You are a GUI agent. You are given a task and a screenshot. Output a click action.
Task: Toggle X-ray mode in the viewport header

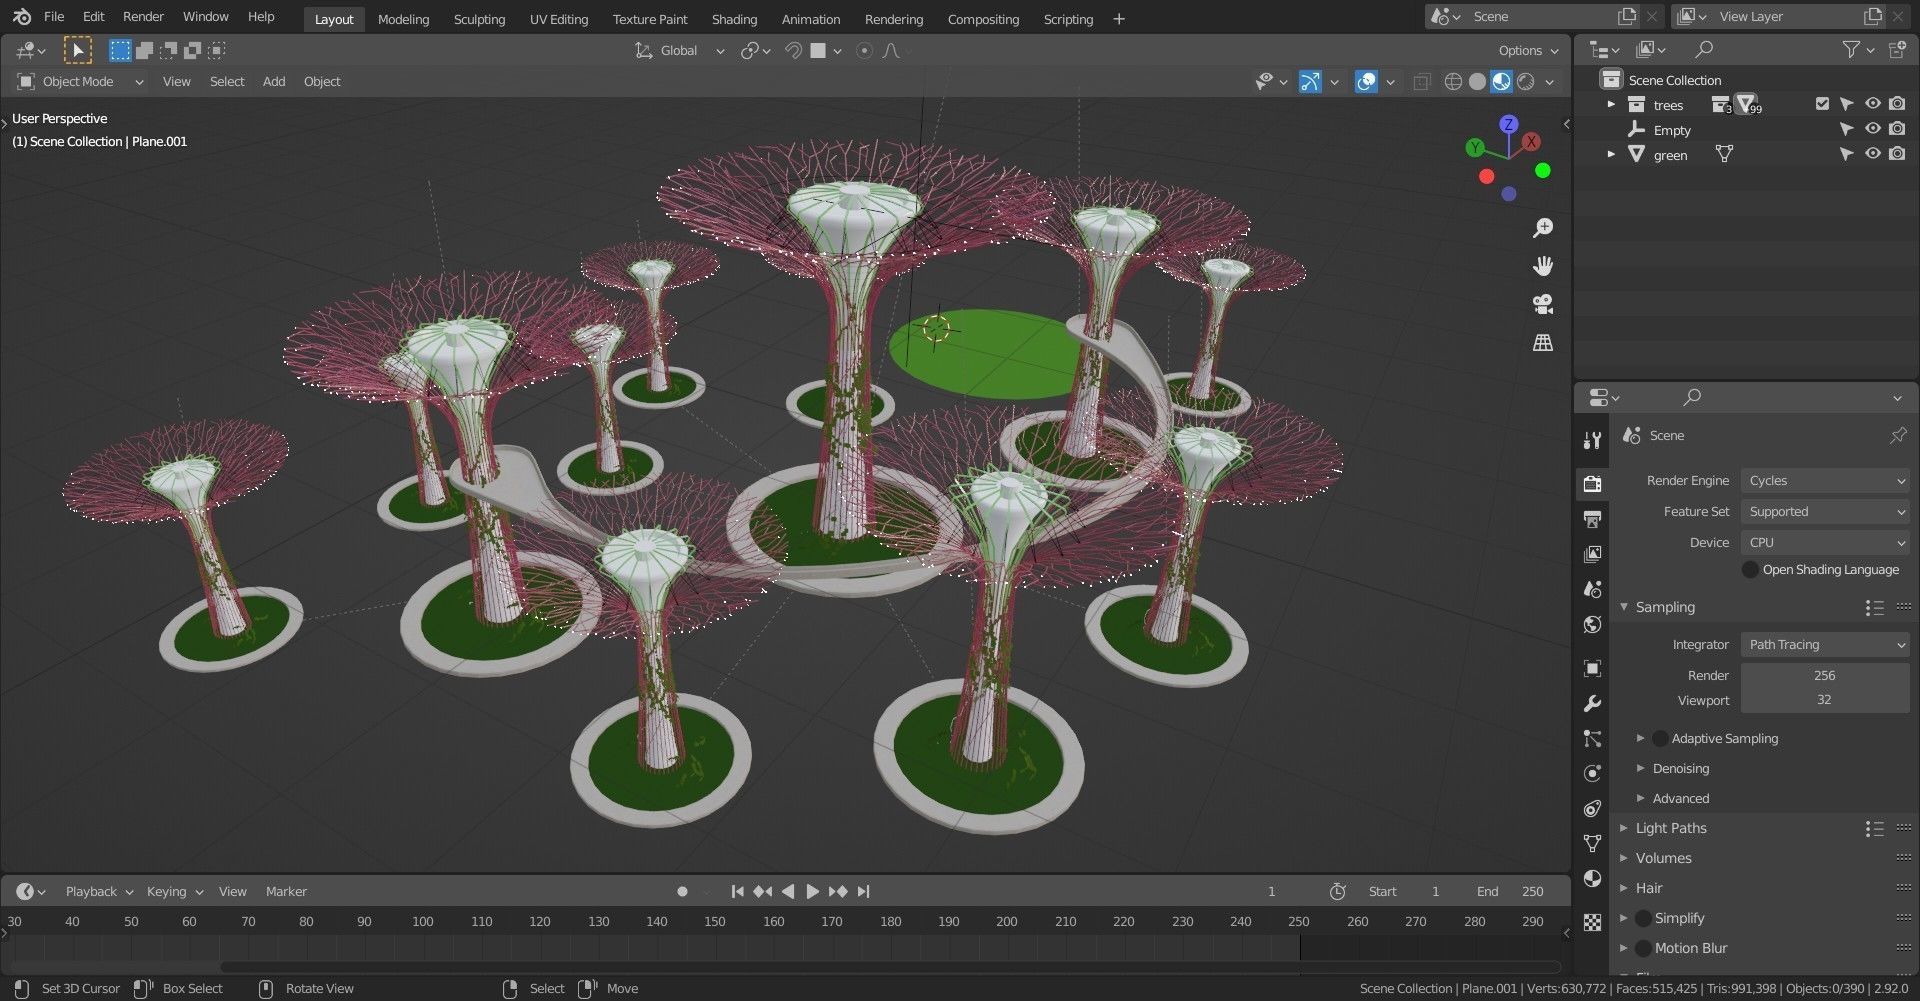pyautogui.click(x=1421, y=82)
